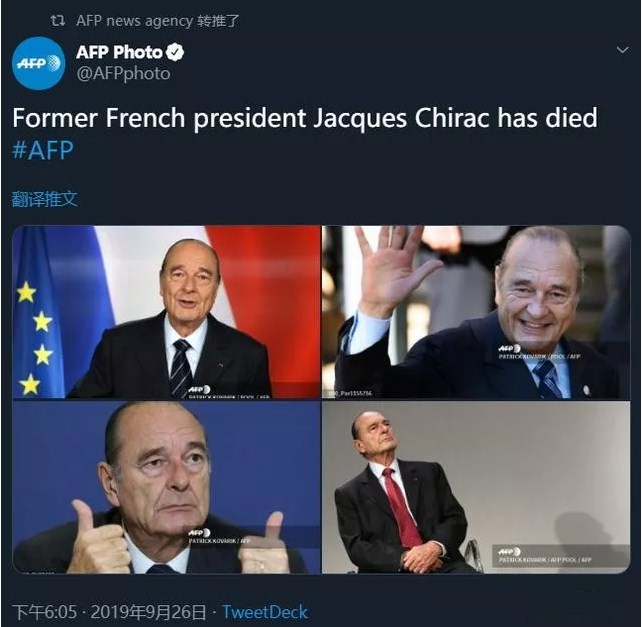Open the photo of man waving hand
642x627 pixels.
tap(476, 312)
